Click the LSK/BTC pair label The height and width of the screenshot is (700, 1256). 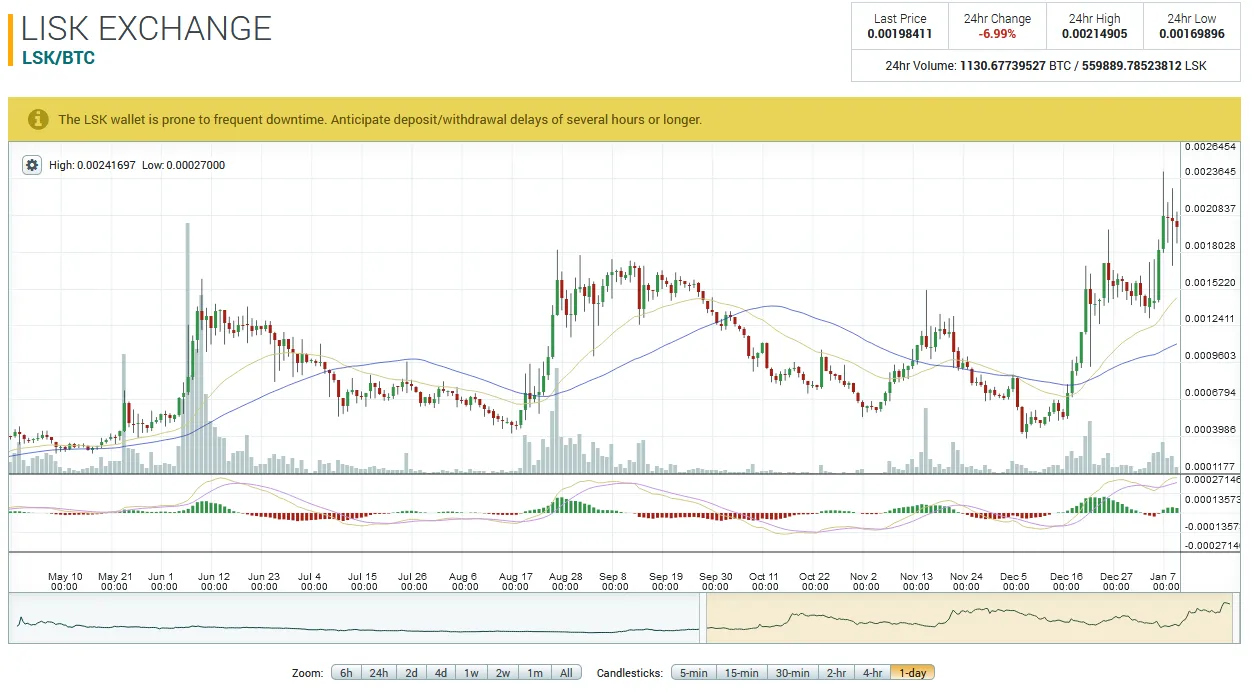tap(59, 58)
